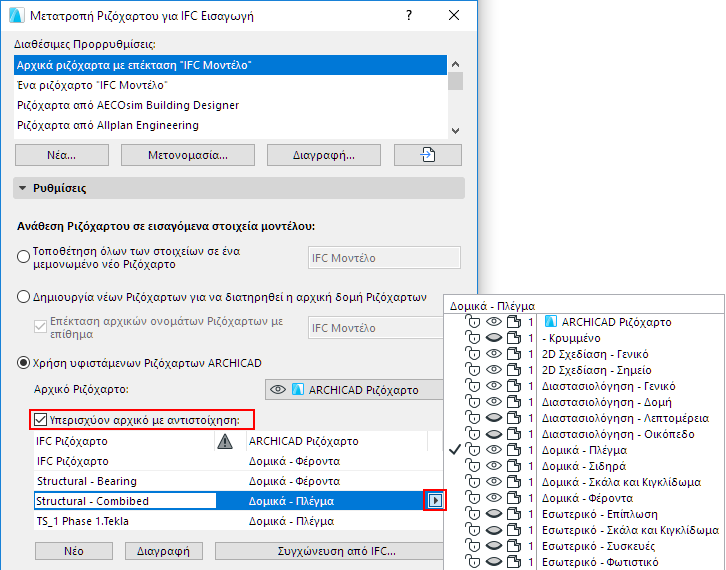726x570 pixels.
Task: Choose Δομικά - Σκάλα και Κιγκλίδωμα from popup
Action: pos(621,482)
